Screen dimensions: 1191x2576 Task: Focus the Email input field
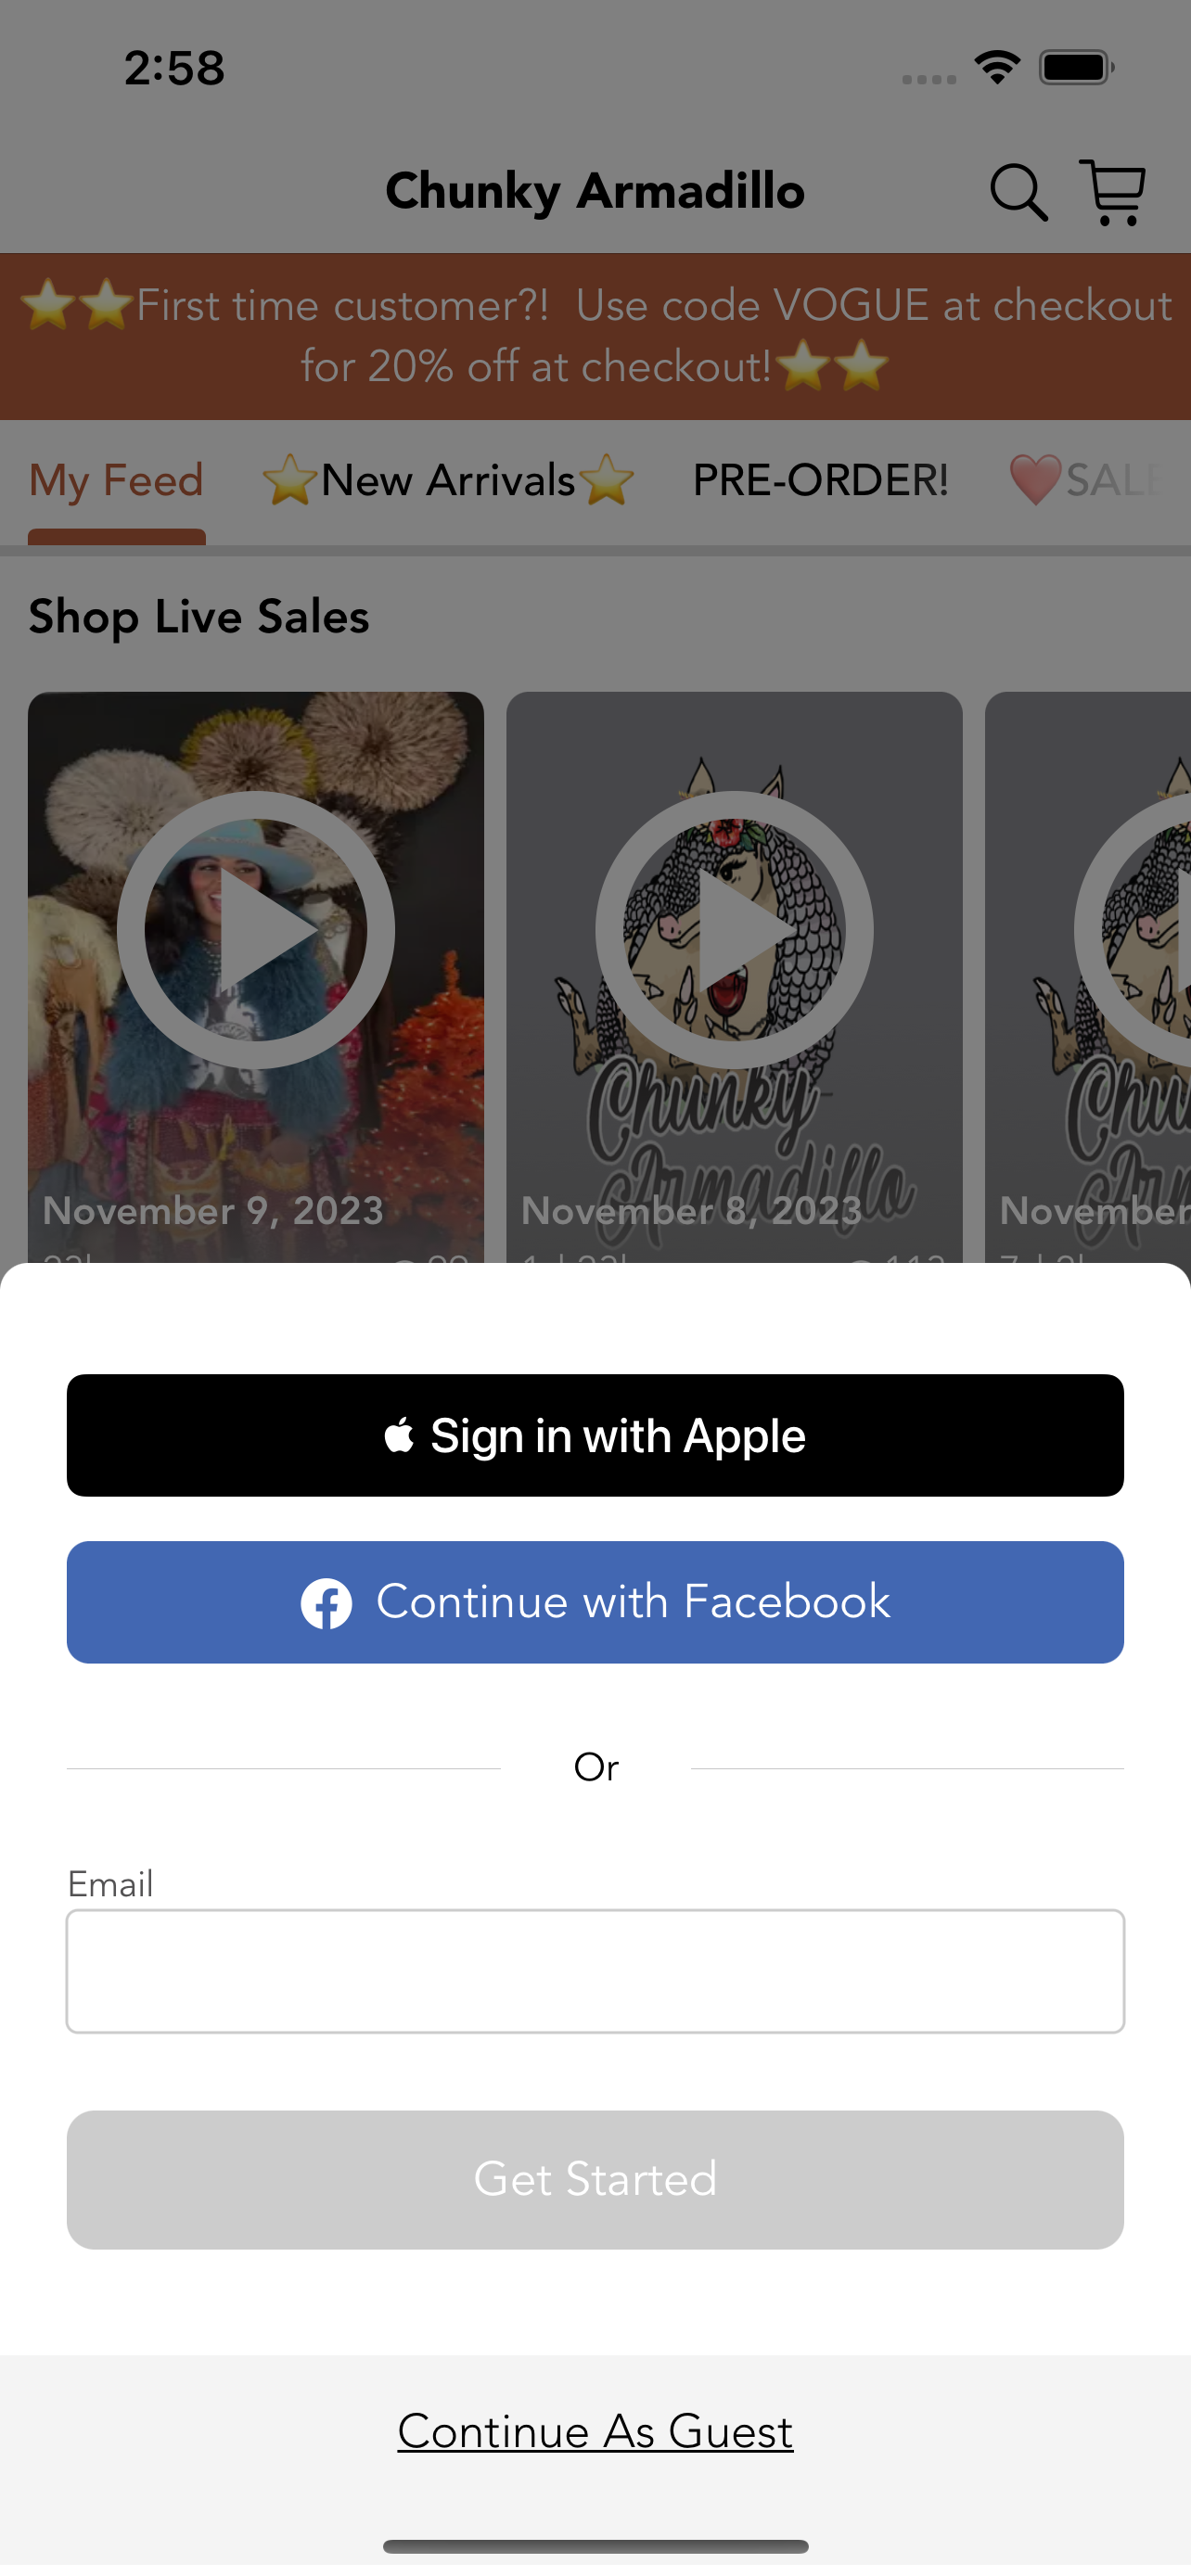[x=595, y=1971]
